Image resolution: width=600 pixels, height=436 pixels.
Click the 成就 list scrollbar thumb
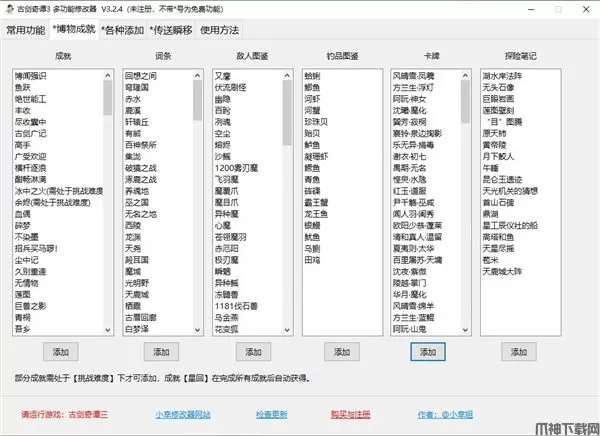(108, 98)
